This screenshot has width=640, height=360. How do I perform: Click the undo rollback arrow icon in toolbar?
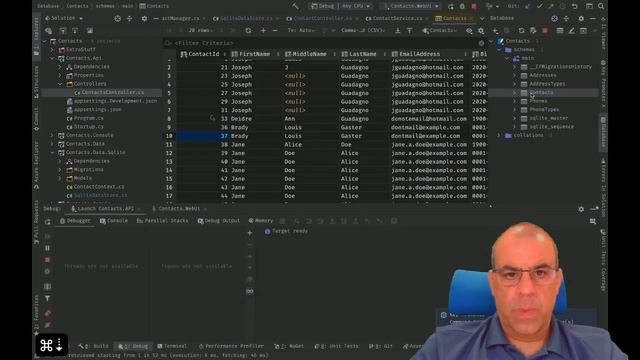(x=575, y=6)
